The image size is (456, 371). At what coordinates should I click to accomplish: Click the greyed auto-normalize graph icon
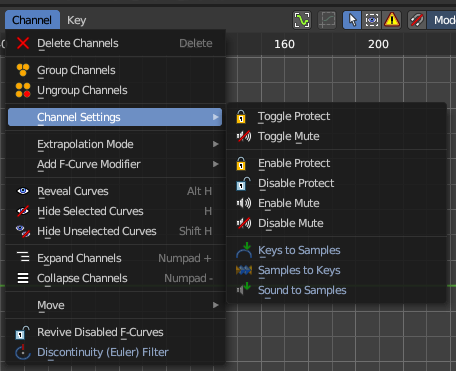(327, 20)
